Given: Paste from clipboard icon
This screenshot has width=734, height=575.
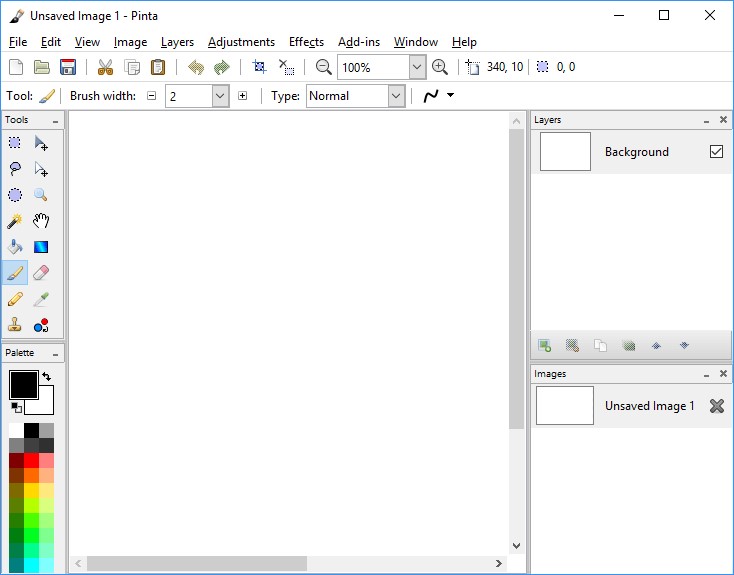Looking at the screenshot, I should coord(158,67).
